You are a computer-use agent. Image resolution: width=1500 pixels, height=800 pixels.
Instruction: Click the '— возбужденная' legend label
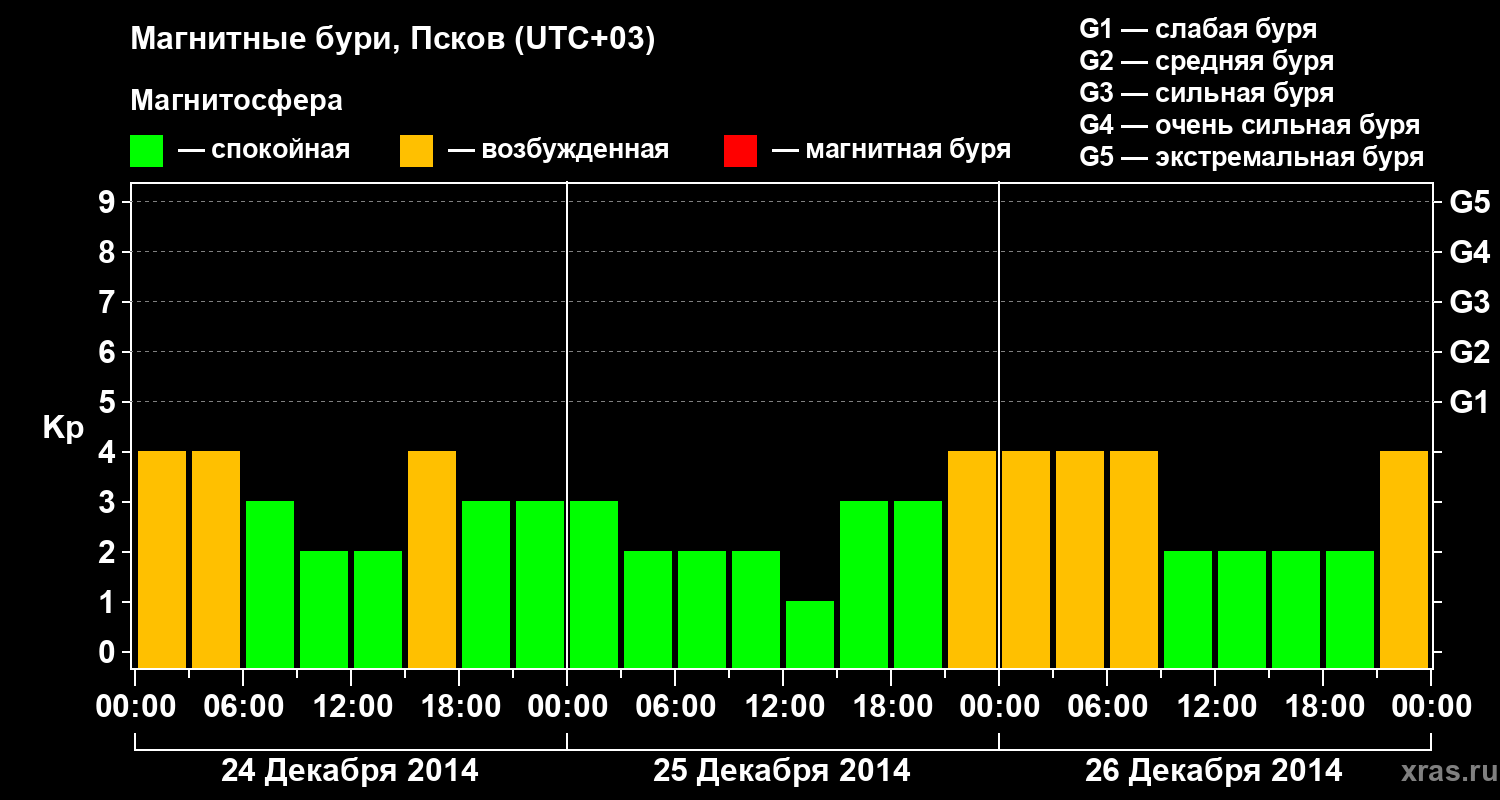(x=559, y=151)
